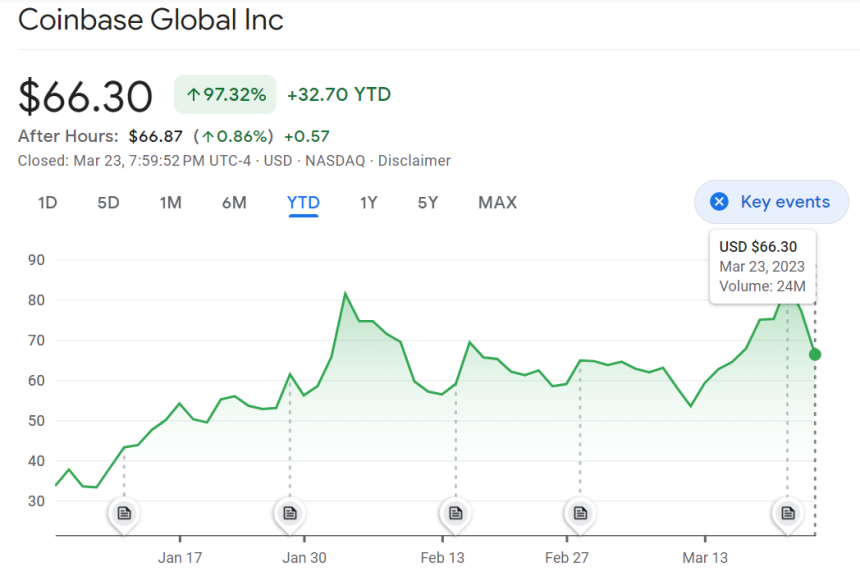Image resolution: width=860 pixels, height=576 pixels.
Task: Click the Coinbase Global Inc title
Action: point(151,20)
